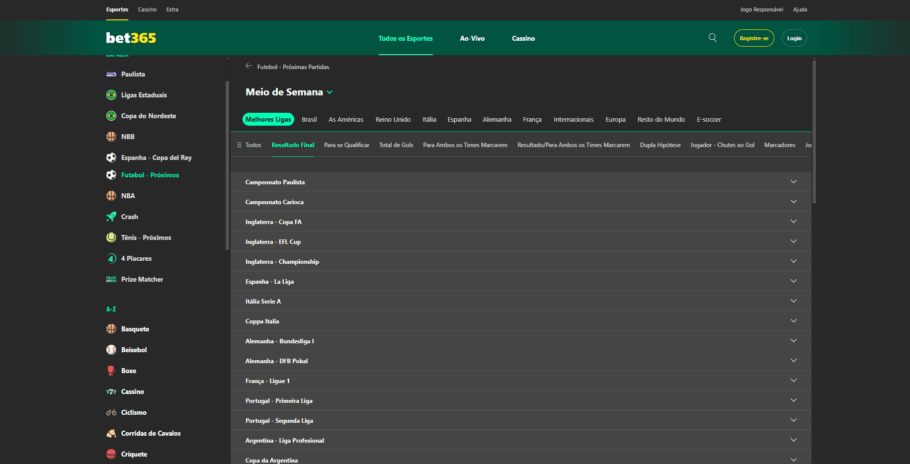Open the Boxe glove icon
The width and height of the screenshot is (910, 464).
(x=111, y=371)
